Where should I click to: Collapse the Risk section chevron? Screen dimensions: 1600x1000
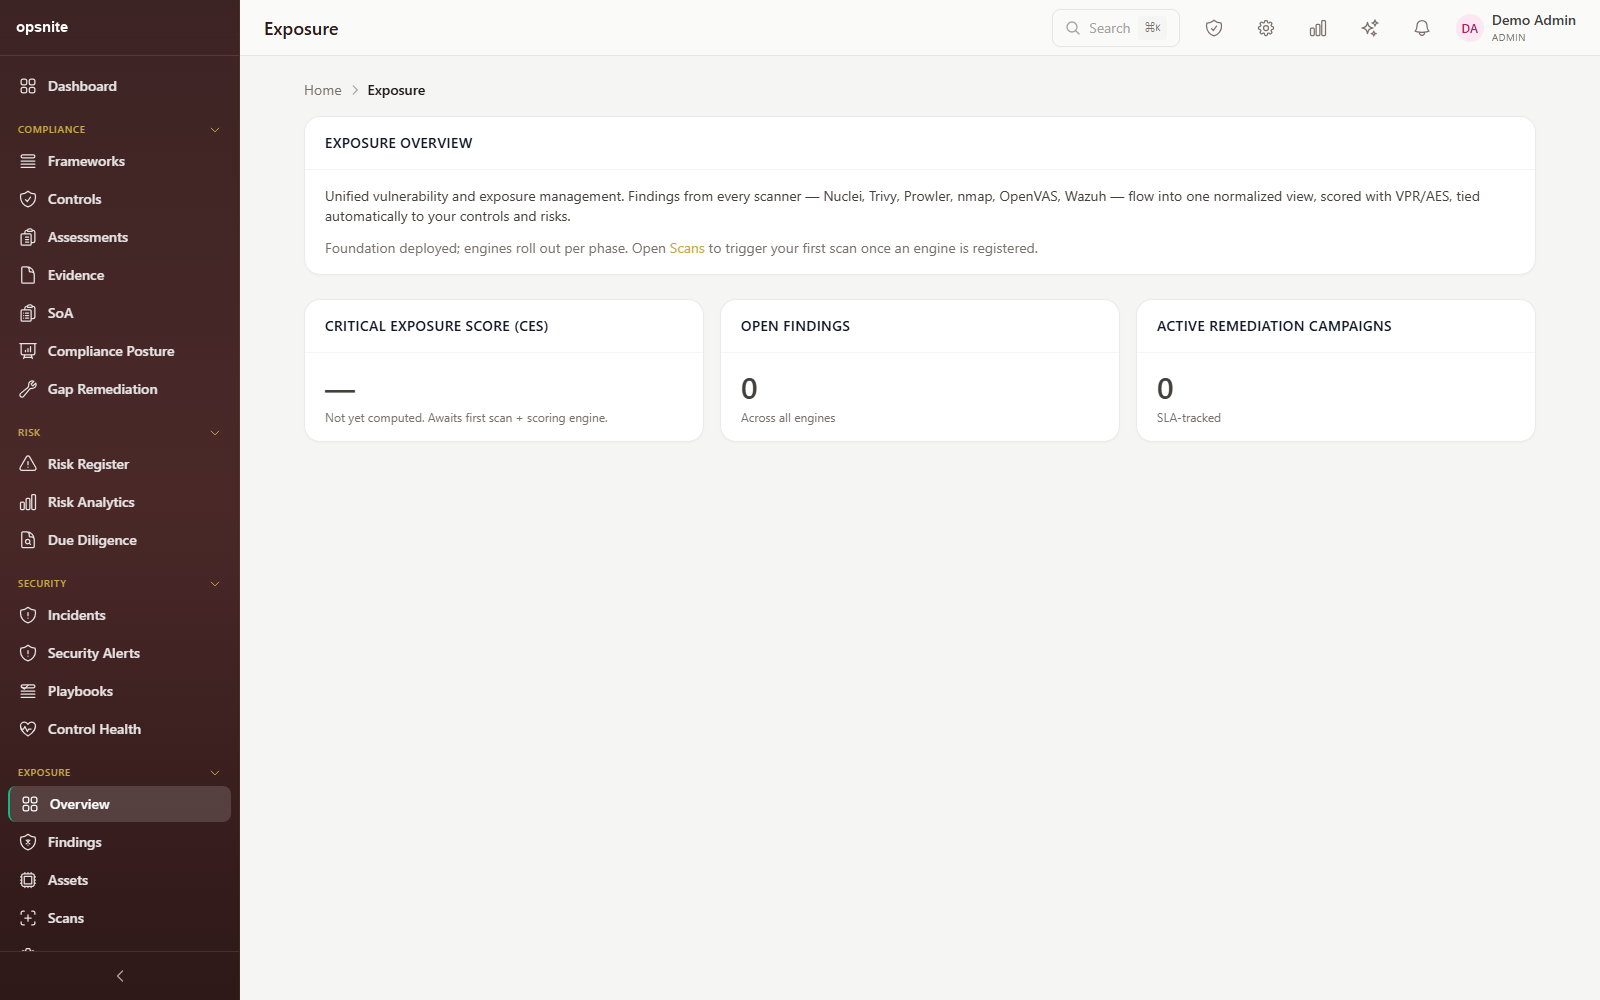point(215,433)
